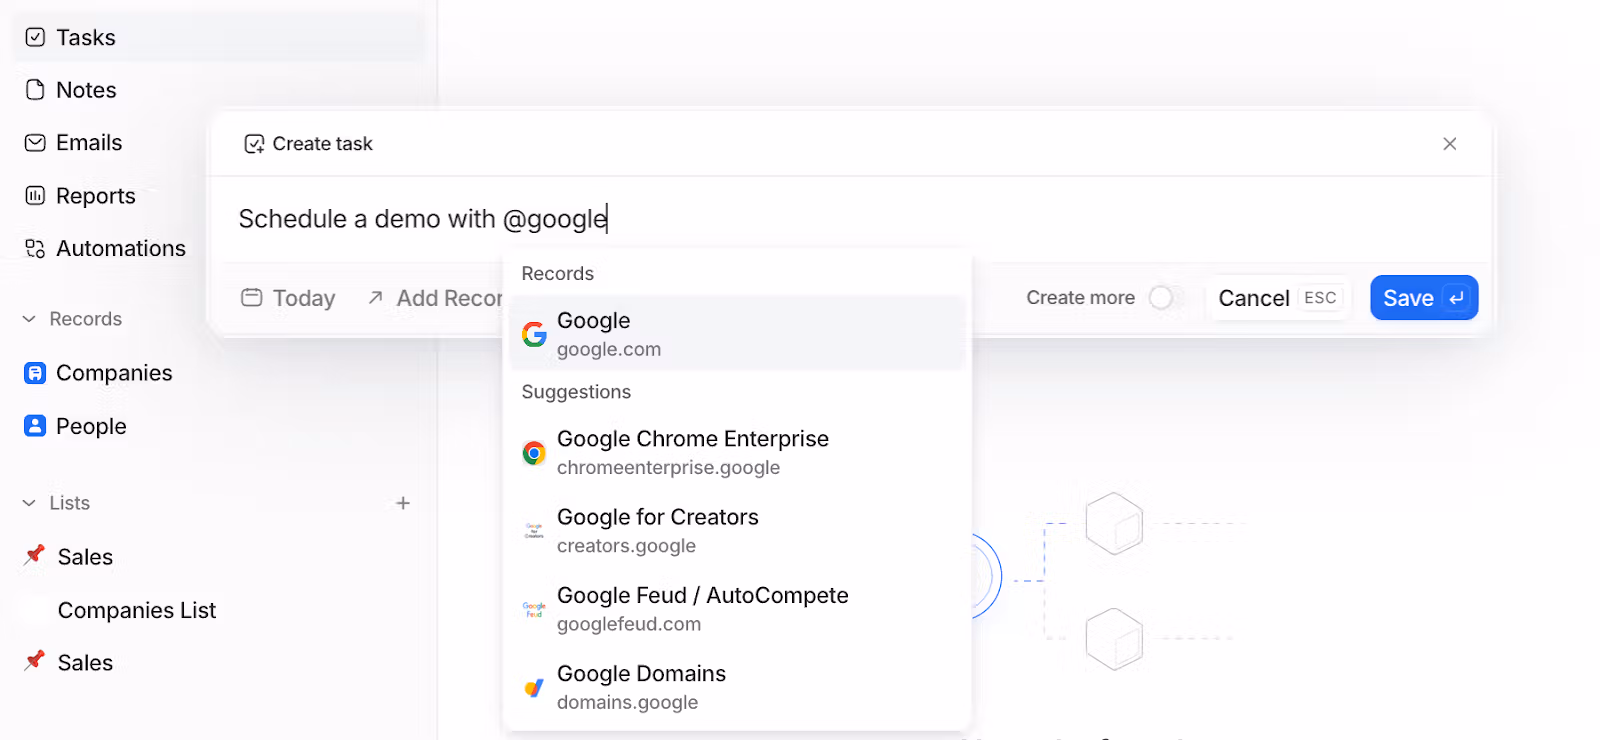1600x740 pixels.
Task: Click the 'Suggestions' heading in dropdown
Action: point(576,392)
